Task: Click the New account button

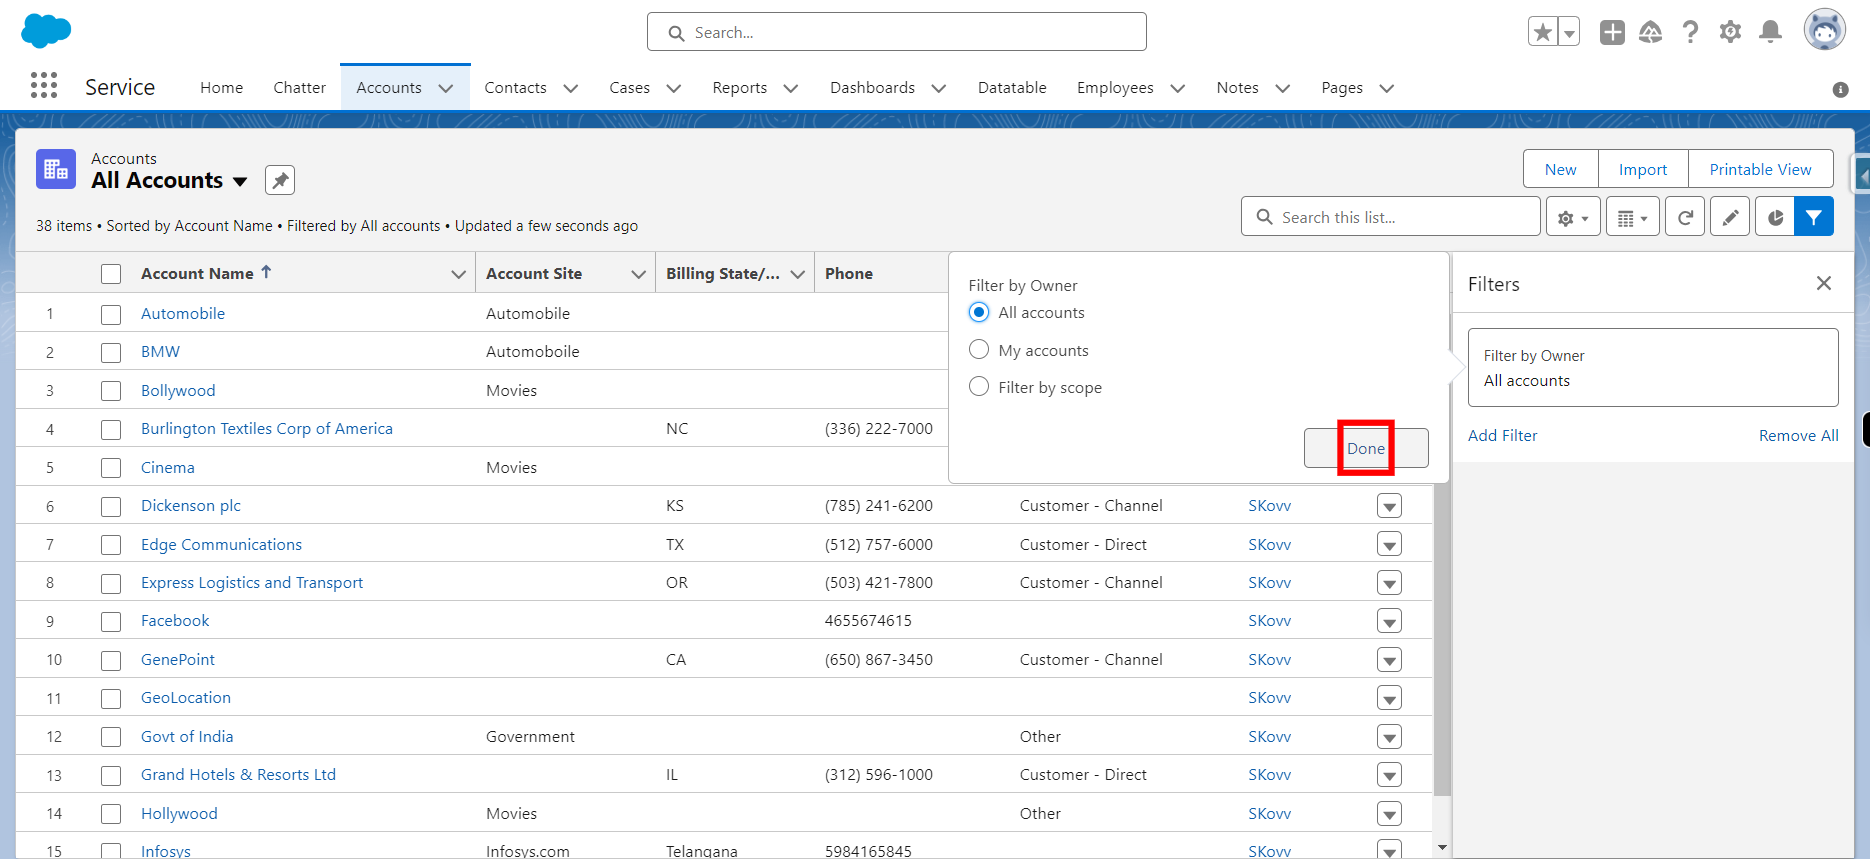Action: 1560,169
